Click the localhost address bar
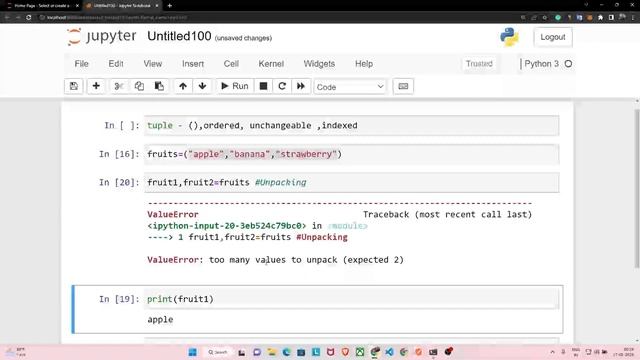 278,18
